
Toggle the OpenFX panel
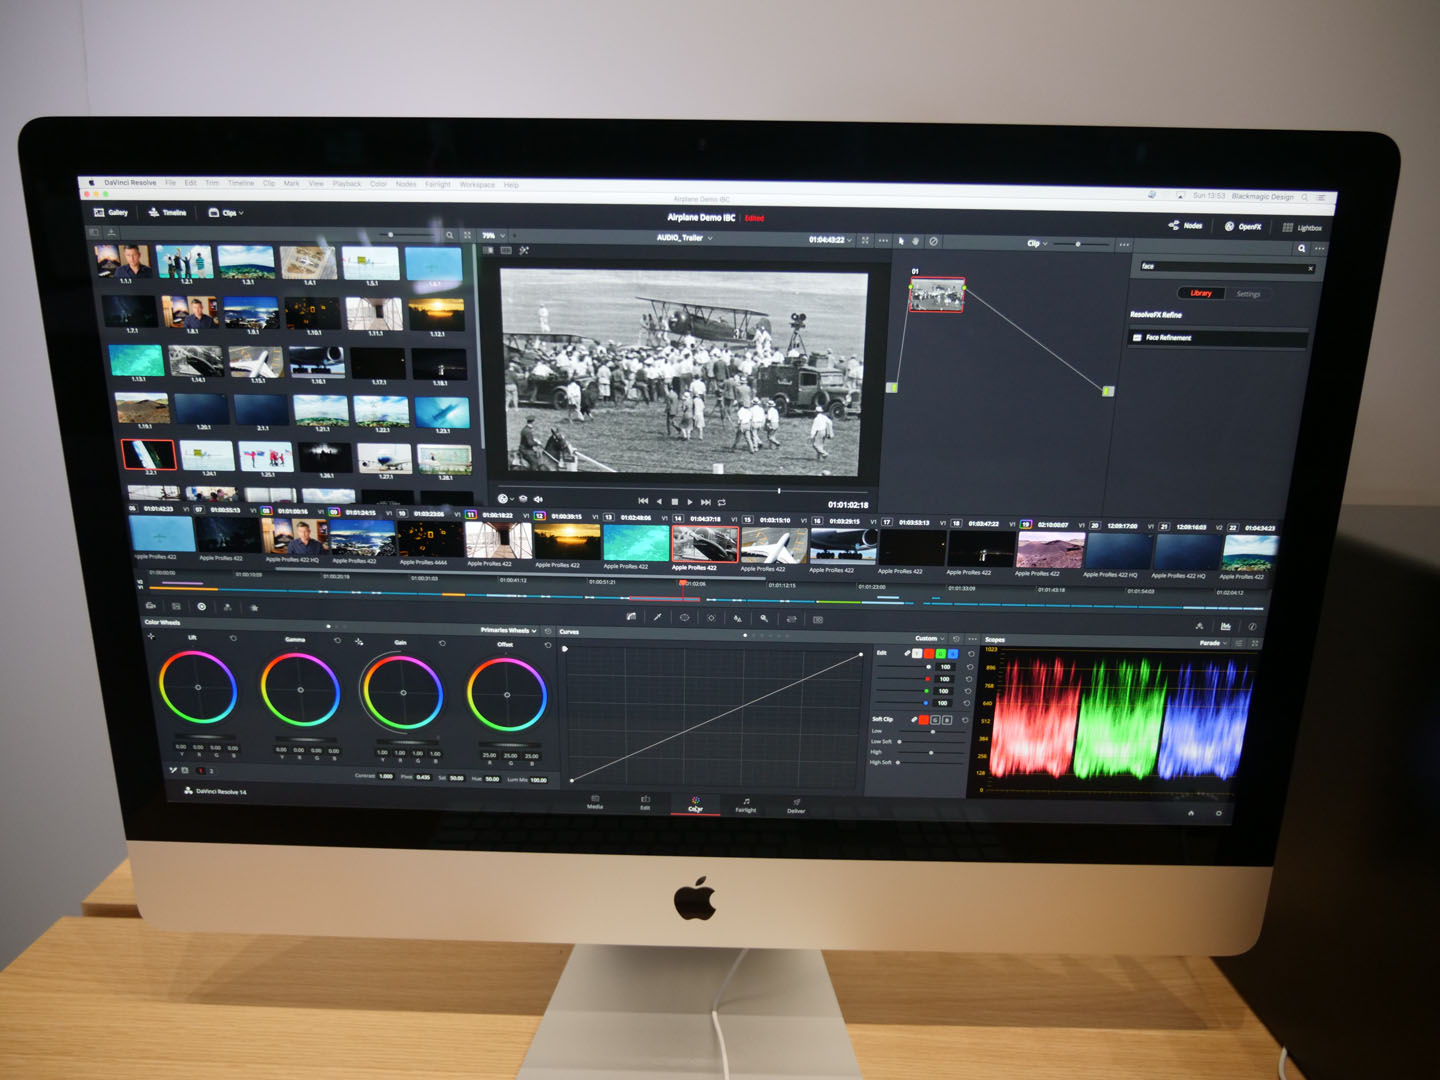tap(1243, 227)
